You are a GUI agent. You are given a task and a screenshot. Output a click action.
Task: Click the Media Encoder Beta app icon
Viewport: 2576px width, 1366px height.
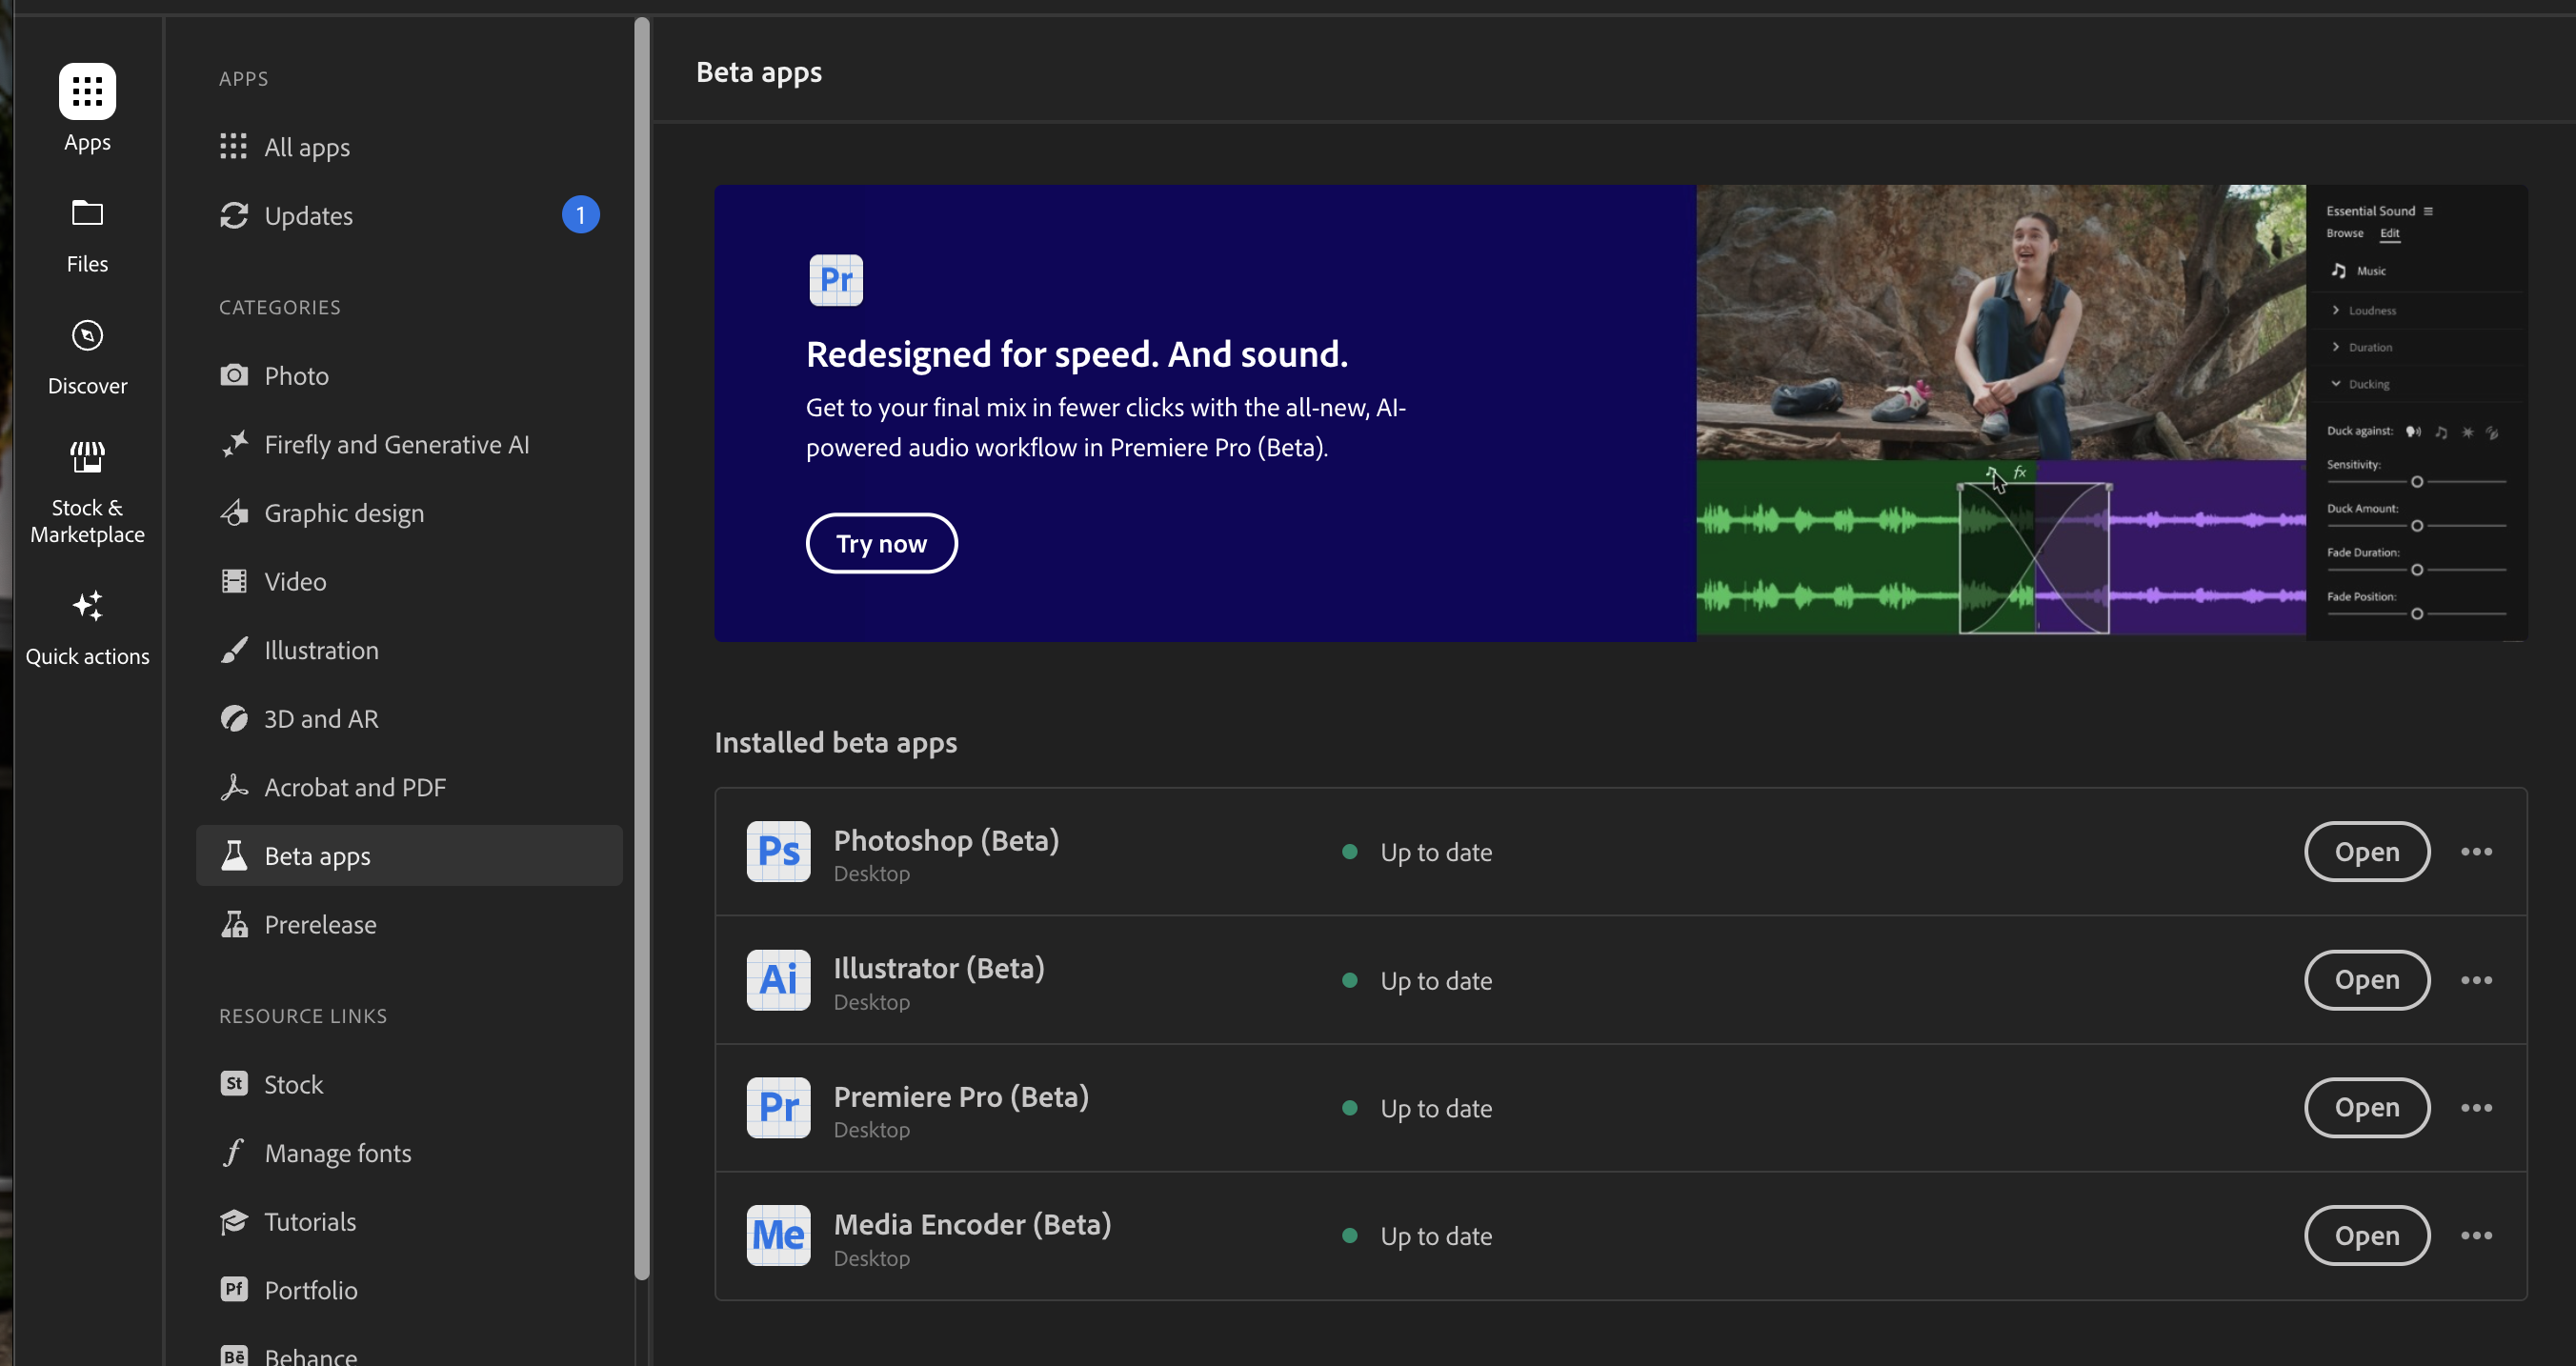(x=776, y=1235)
